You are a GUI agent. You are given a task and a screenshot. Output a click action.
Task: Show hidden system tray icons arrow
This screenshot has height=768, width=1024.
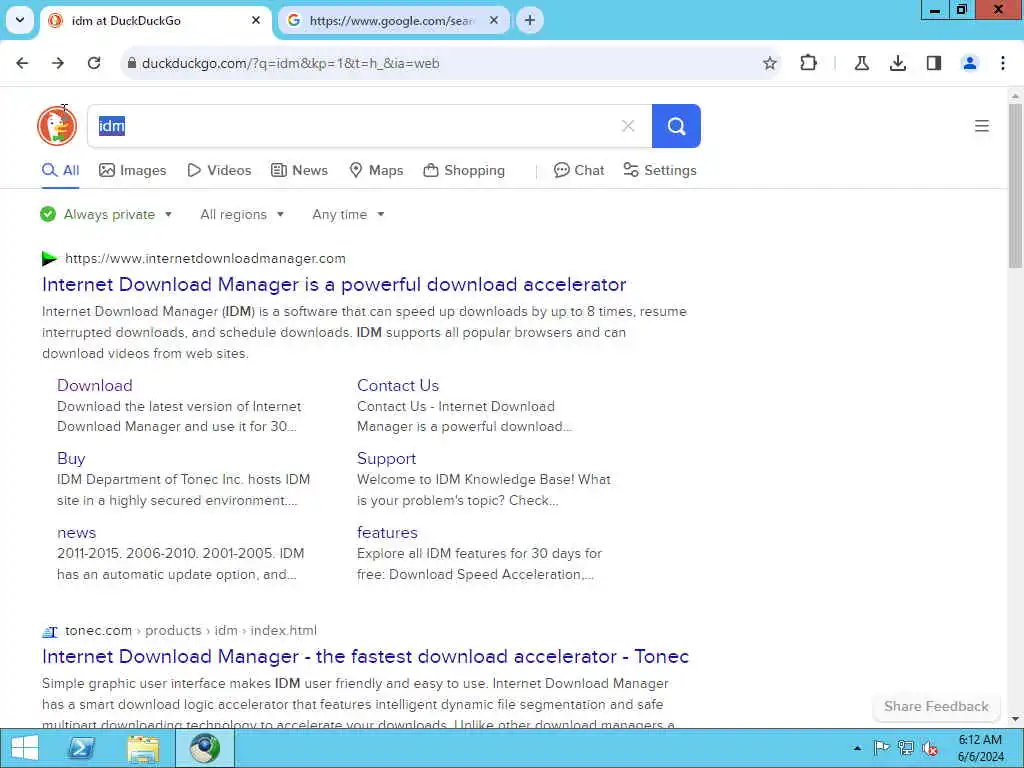[x=857, y=748]
